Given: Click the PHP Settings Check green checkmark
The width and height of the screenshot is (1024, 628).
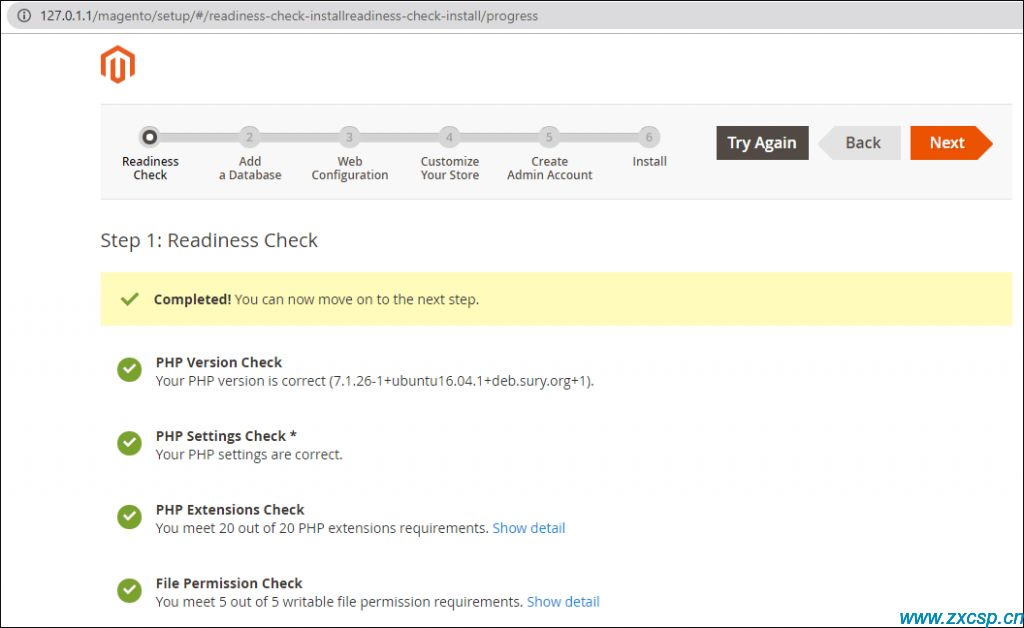Looking at the screenshot, I should 129,443.
